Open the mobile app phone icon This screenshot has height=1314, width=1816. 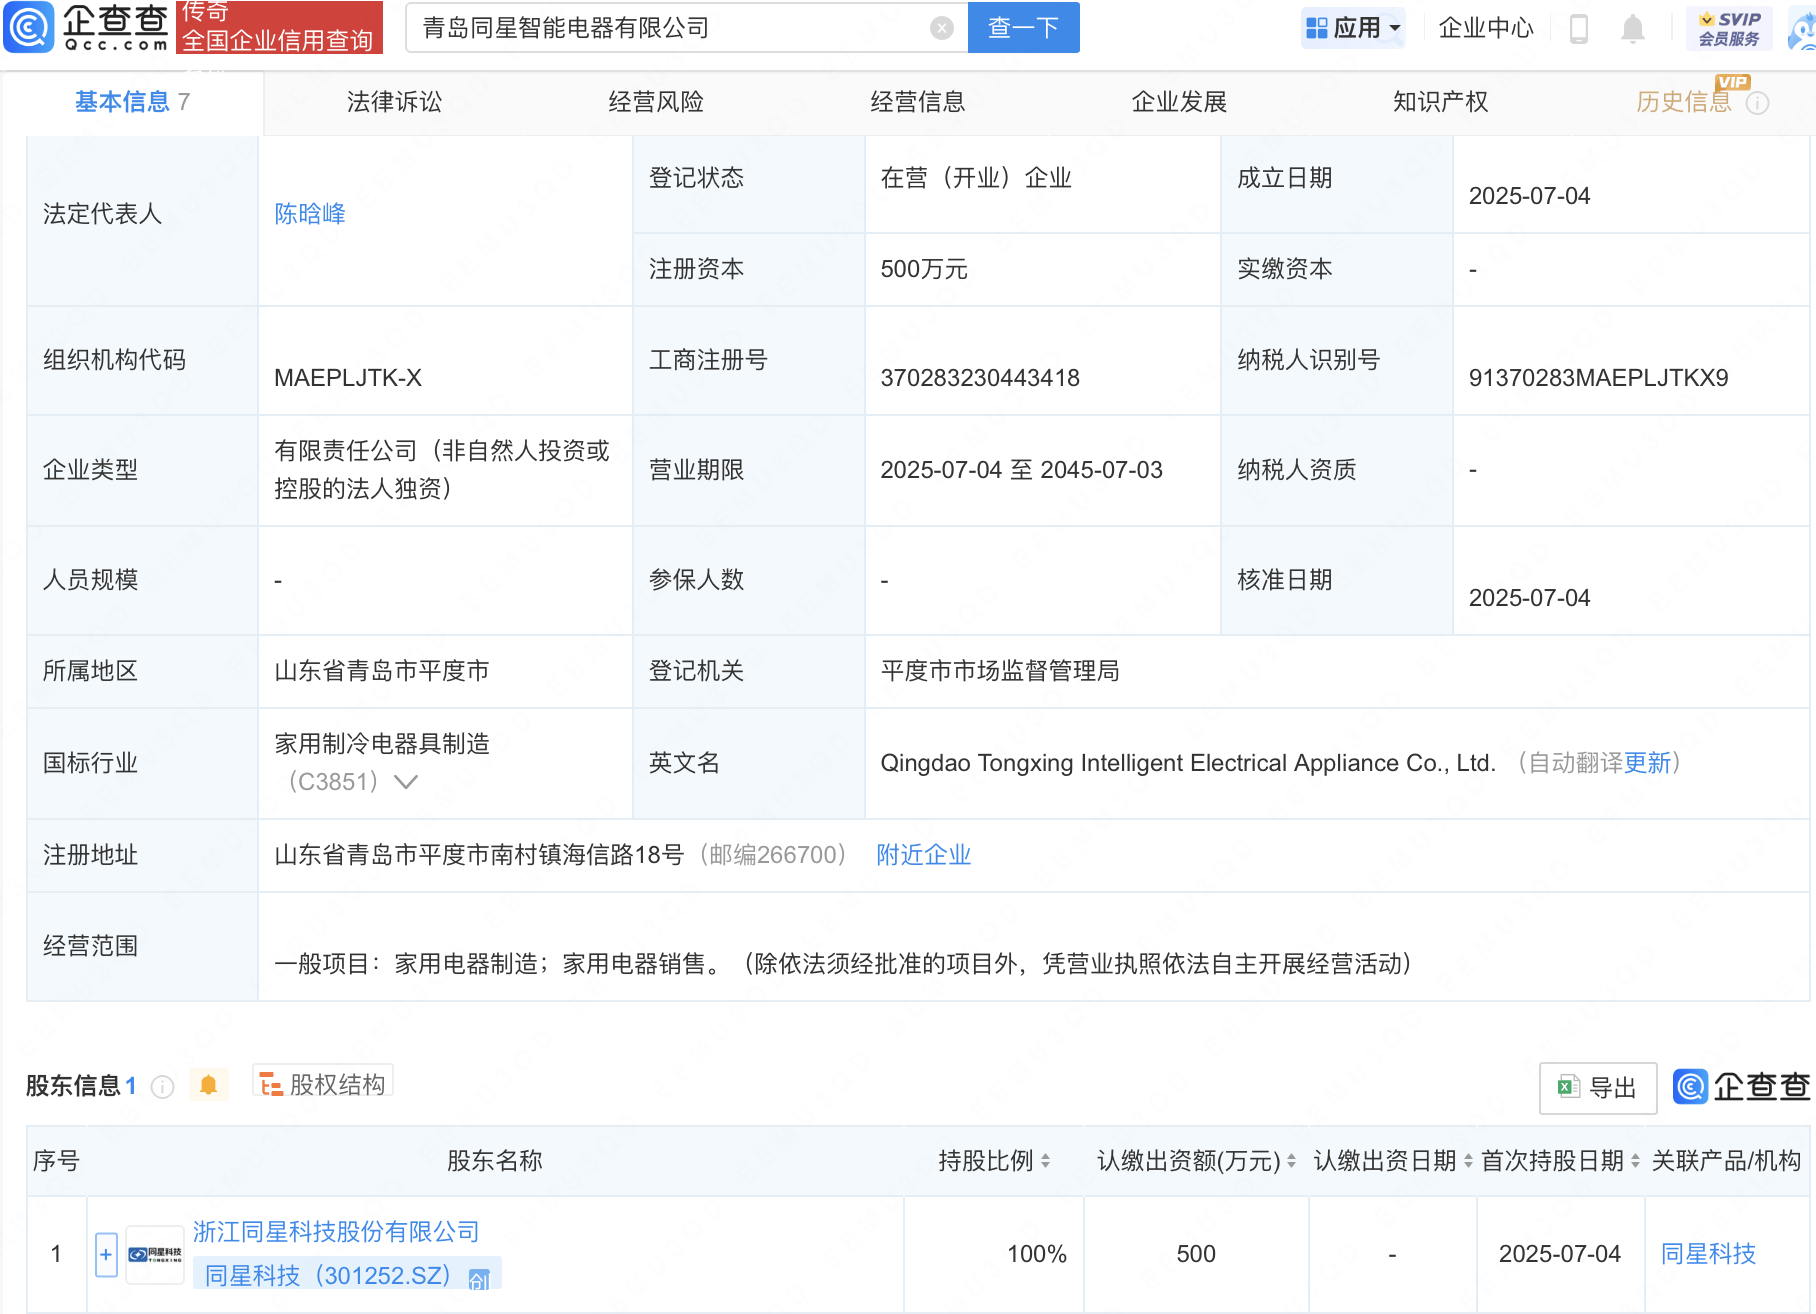(x=1579, y=28)
